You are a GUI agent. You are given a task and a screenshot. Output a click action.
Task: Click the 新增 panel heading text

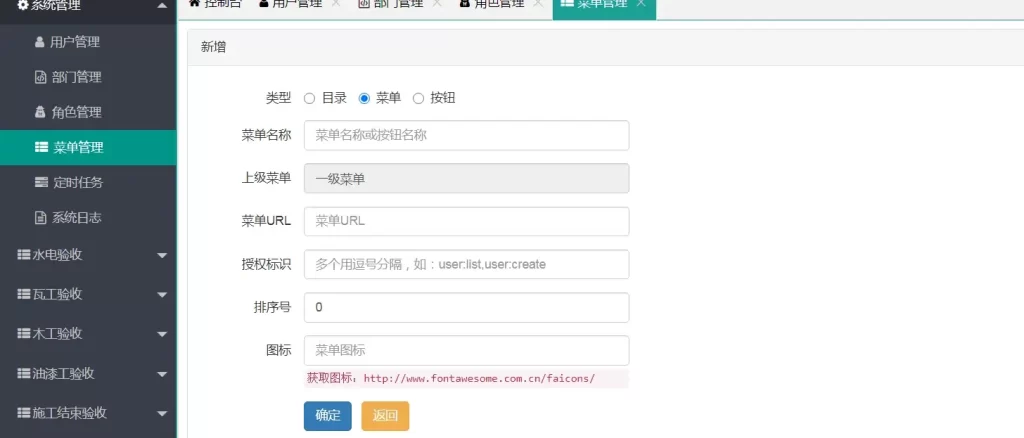pos(214,47)
